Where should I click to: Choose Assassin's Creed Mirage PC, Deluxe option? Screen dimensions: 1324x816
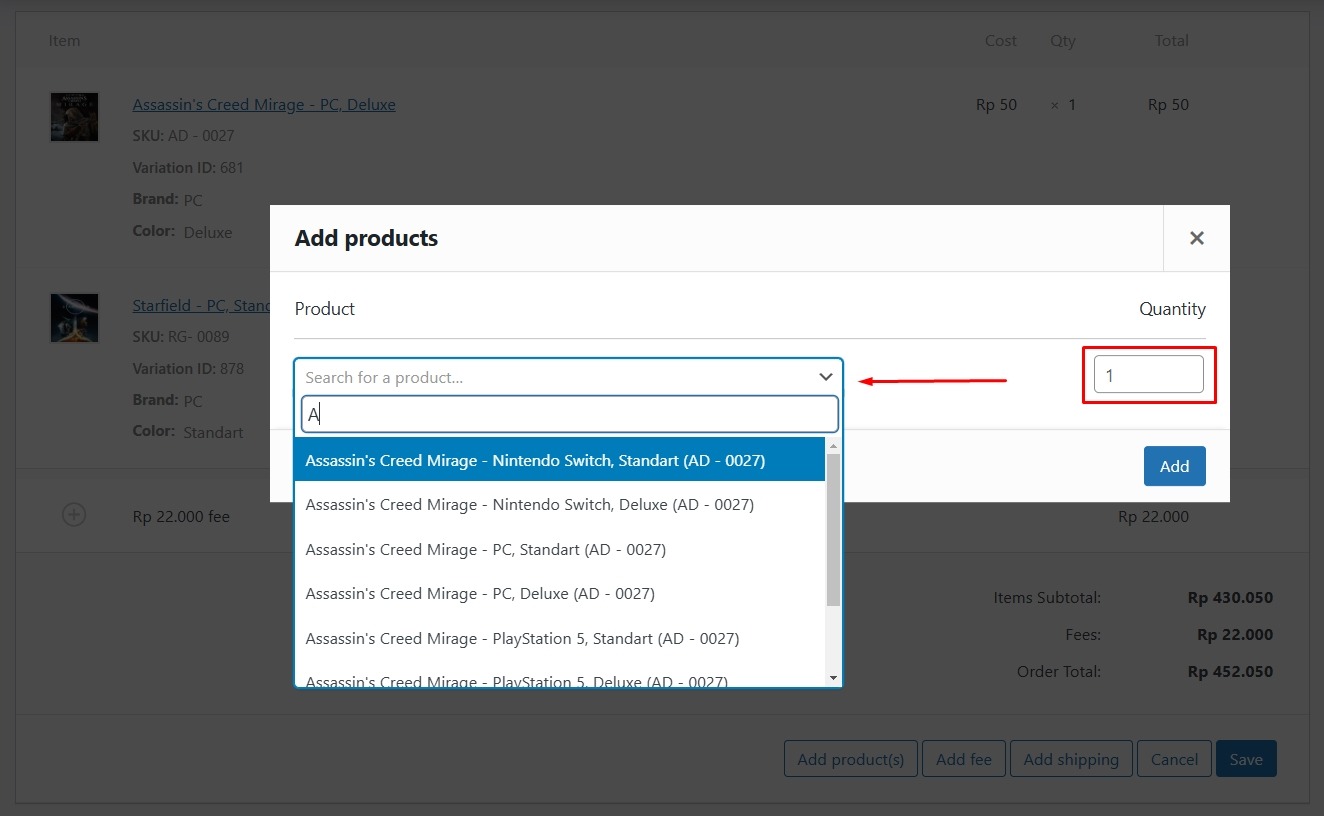tap(560, 593)
